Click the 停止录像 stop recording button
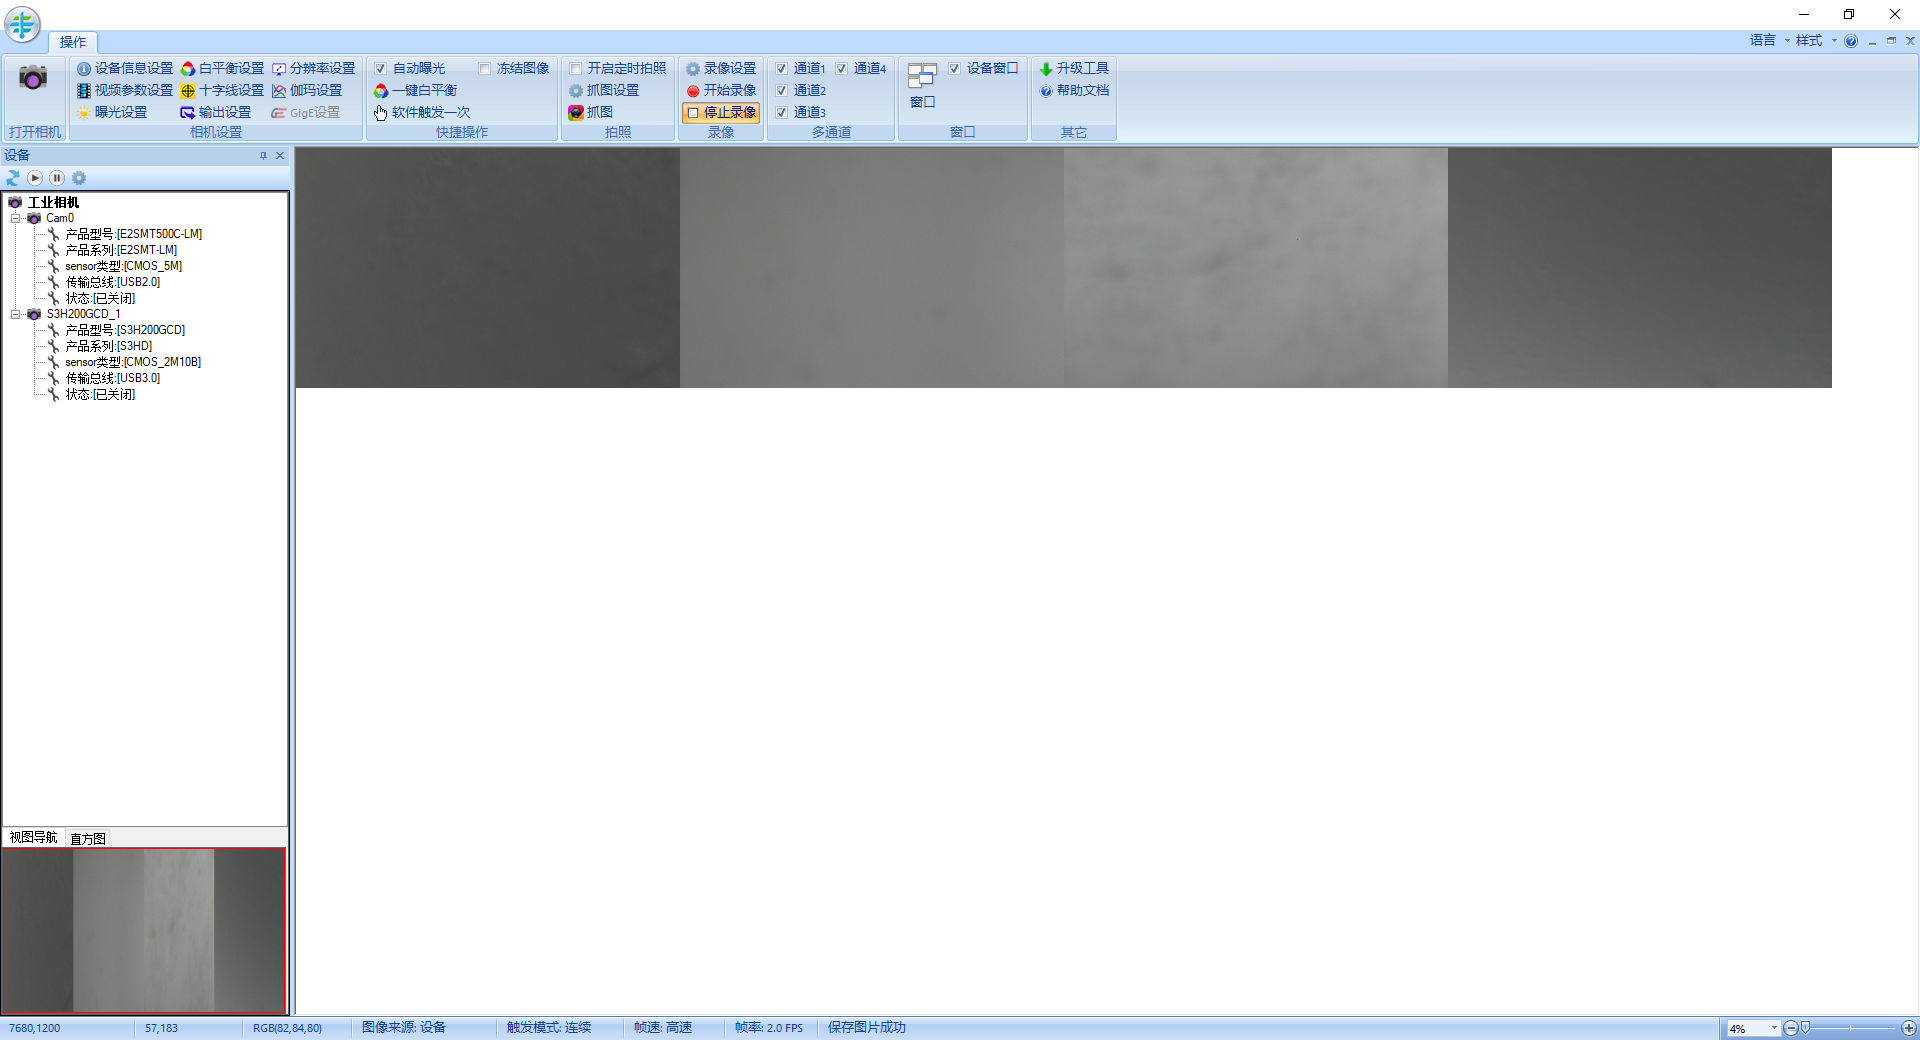1920x1040 pixels. click(722, 112)
